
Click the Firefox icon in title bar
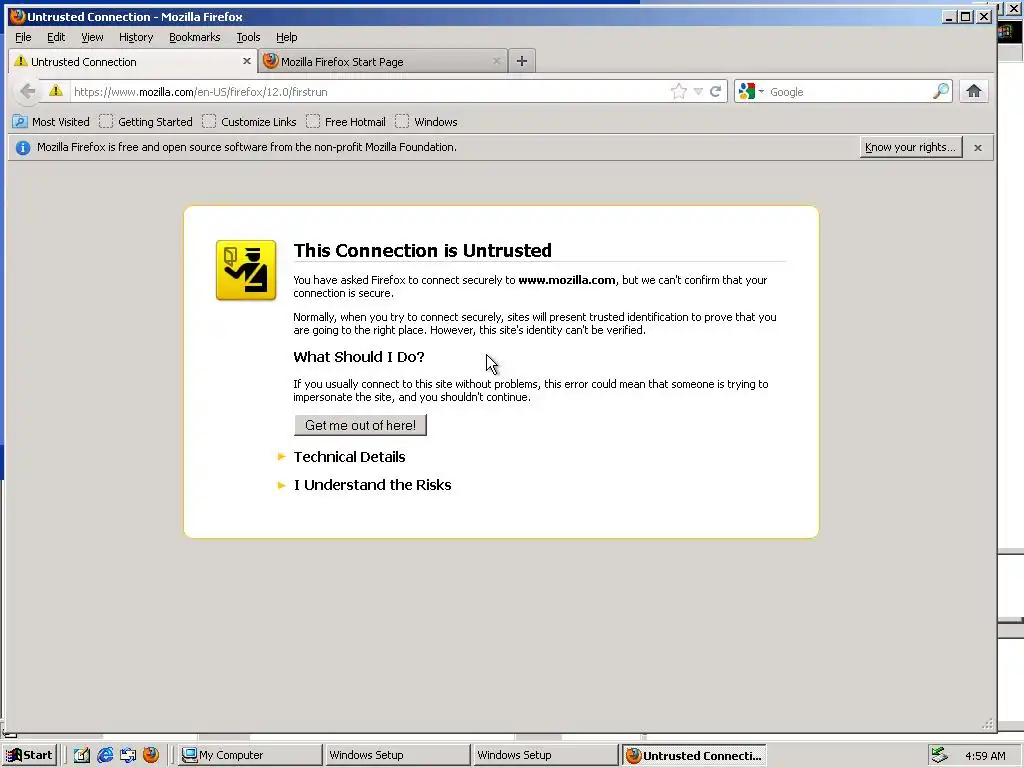pos(17,16)
